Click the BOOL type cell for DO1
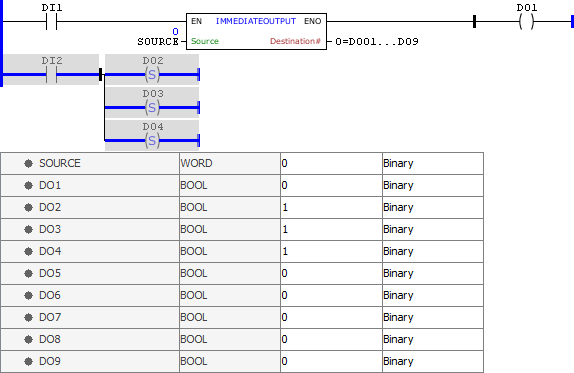 click(230, 185)
